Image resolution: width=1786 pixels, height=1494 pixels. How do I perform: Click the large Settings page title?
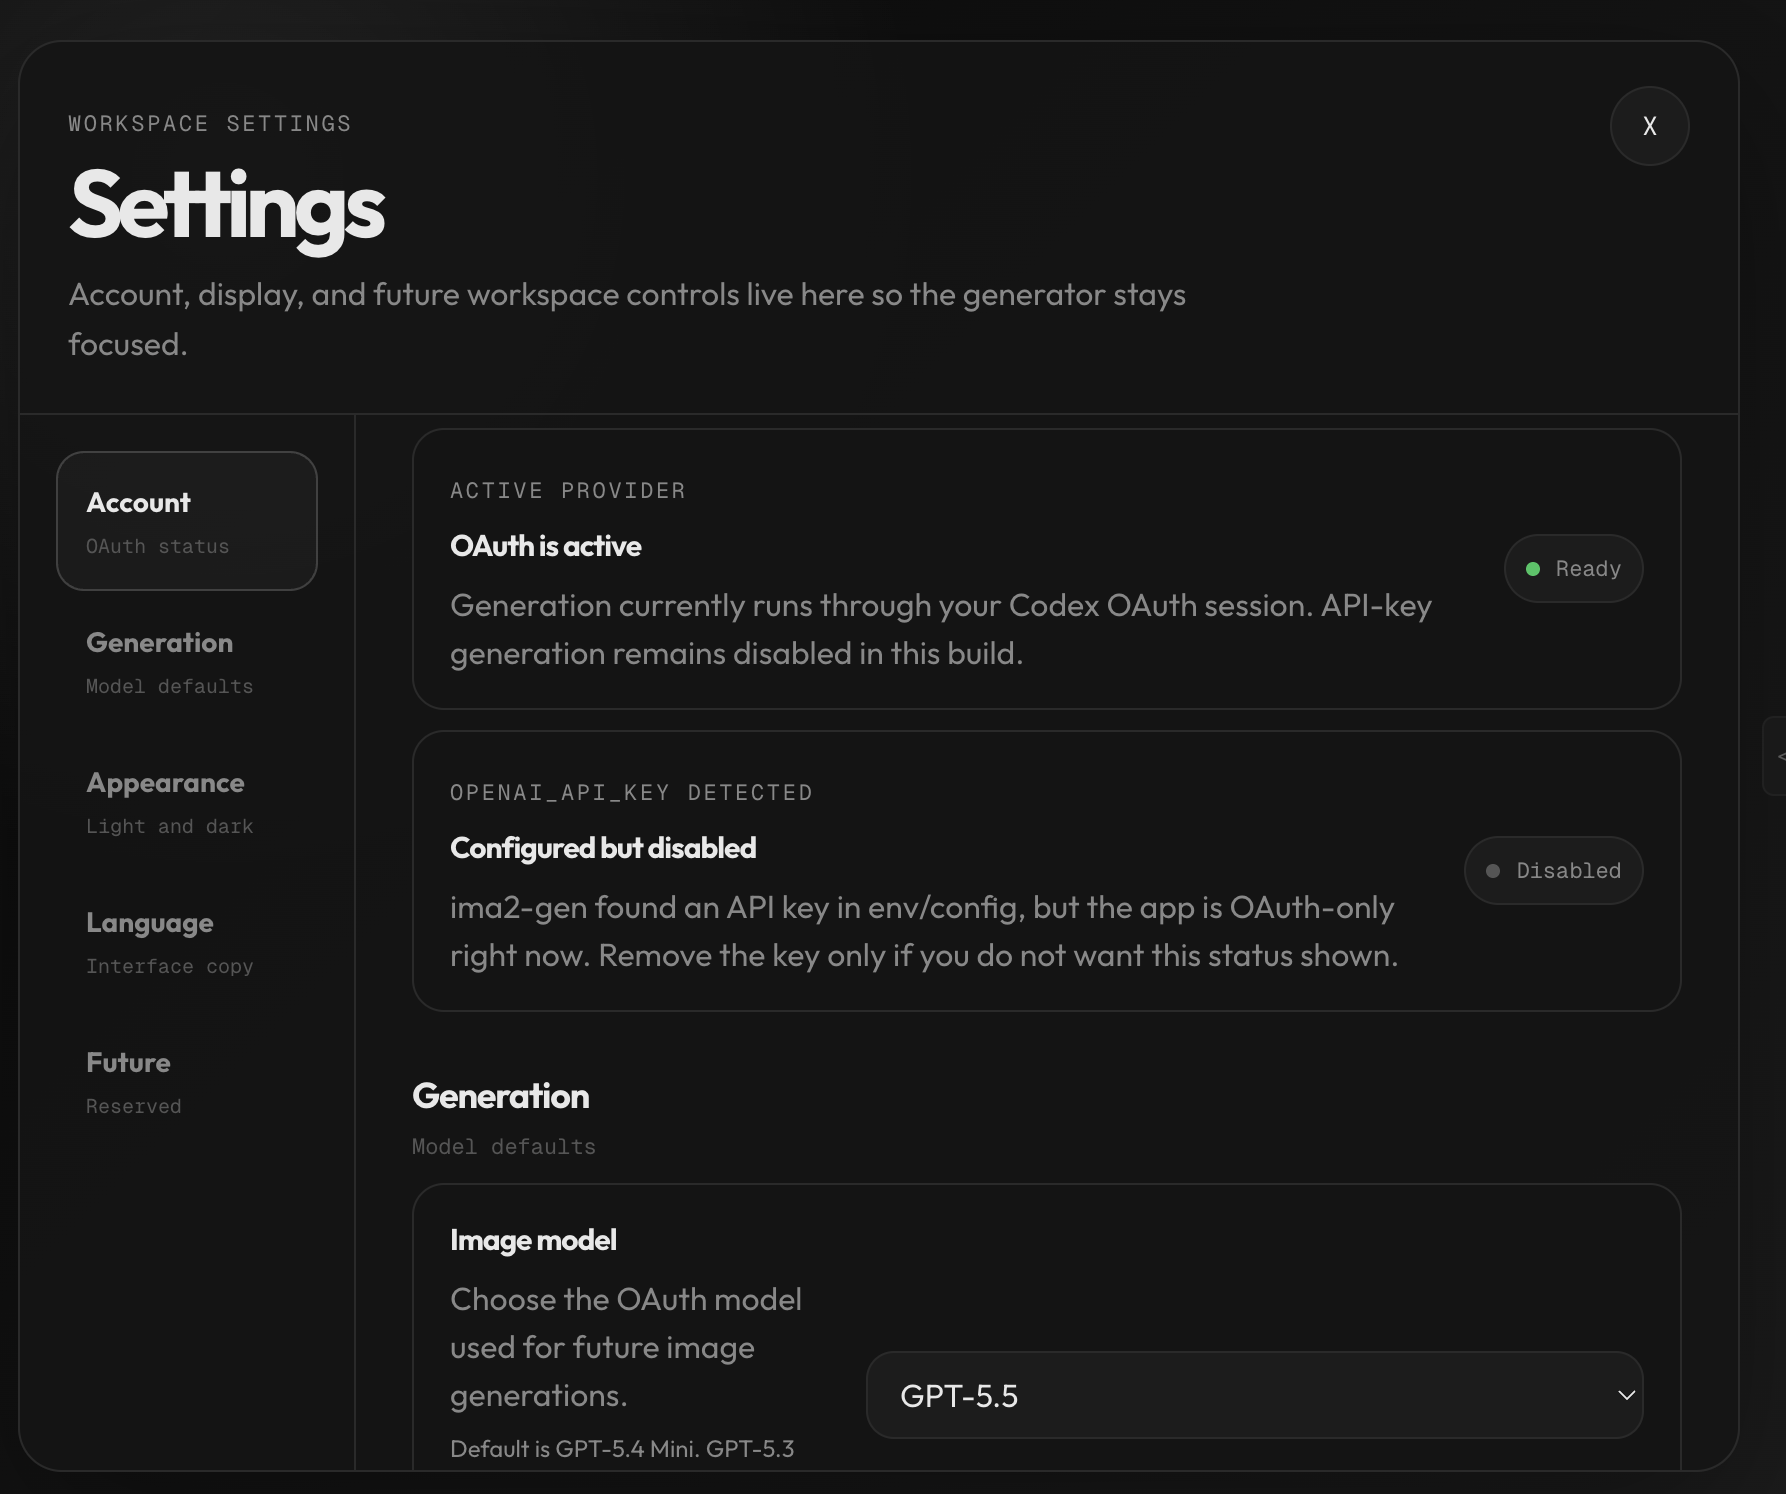pyautogui.click(x=227, y=206)
